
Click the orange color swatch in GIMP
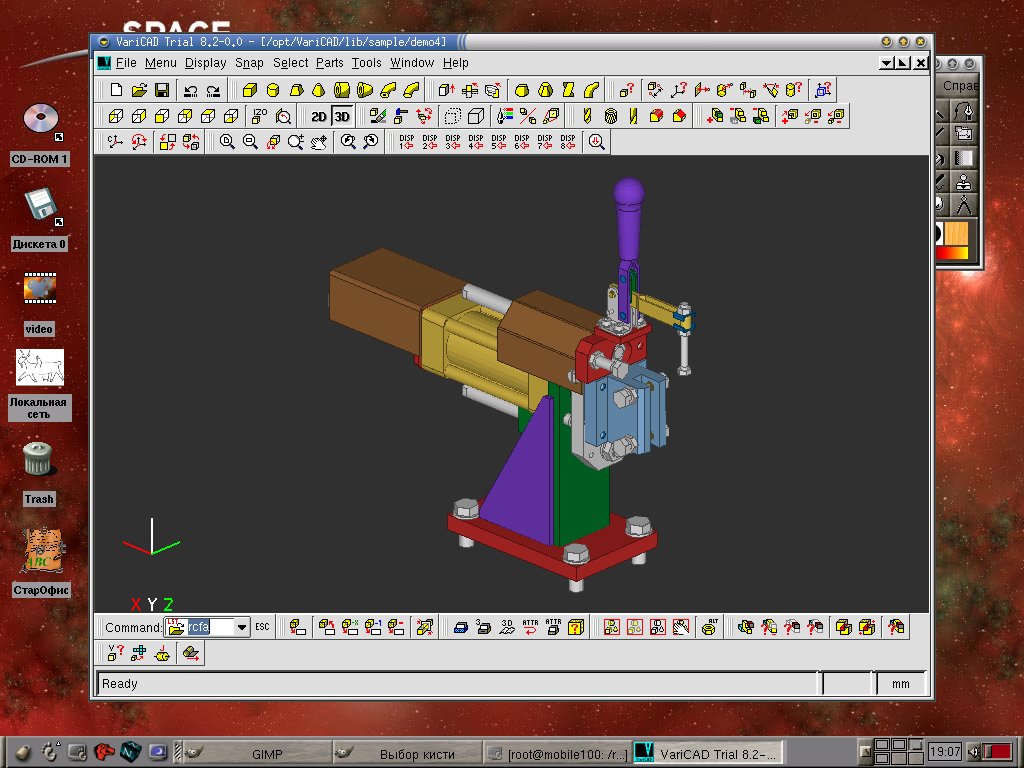pyautogui.click(x=957, y=233)
